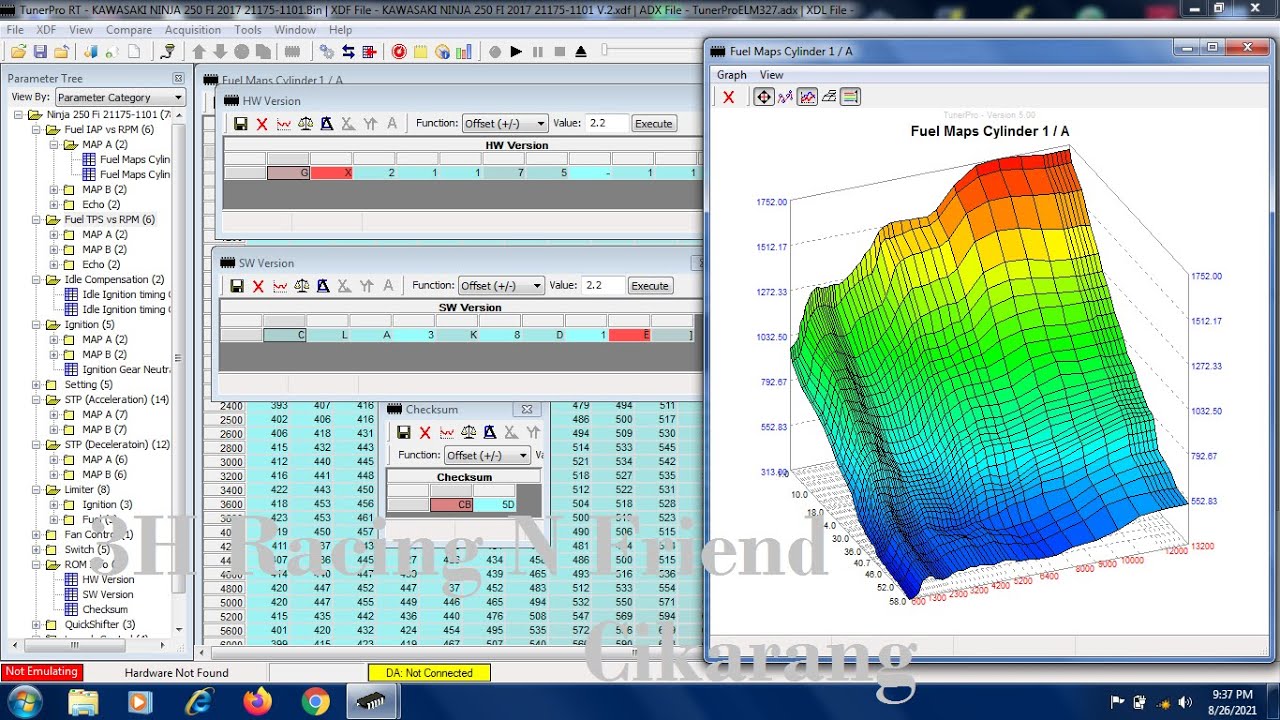Viewport: 1280px width, 720px height.
Task: Open the Tools menu
Action: pyautogui.click(x=248, y=30)
